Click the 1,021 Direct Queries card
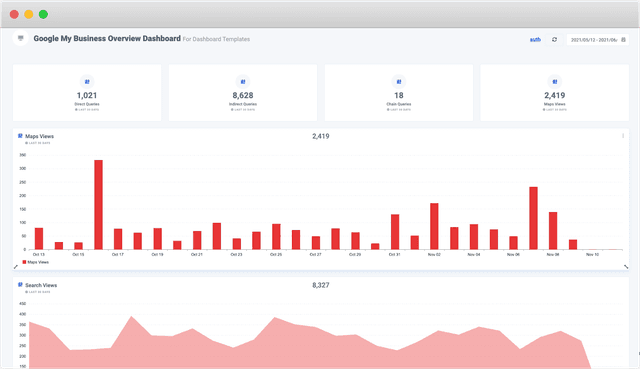The width and height of the screenshot is (640, 369). coord(87,93)
